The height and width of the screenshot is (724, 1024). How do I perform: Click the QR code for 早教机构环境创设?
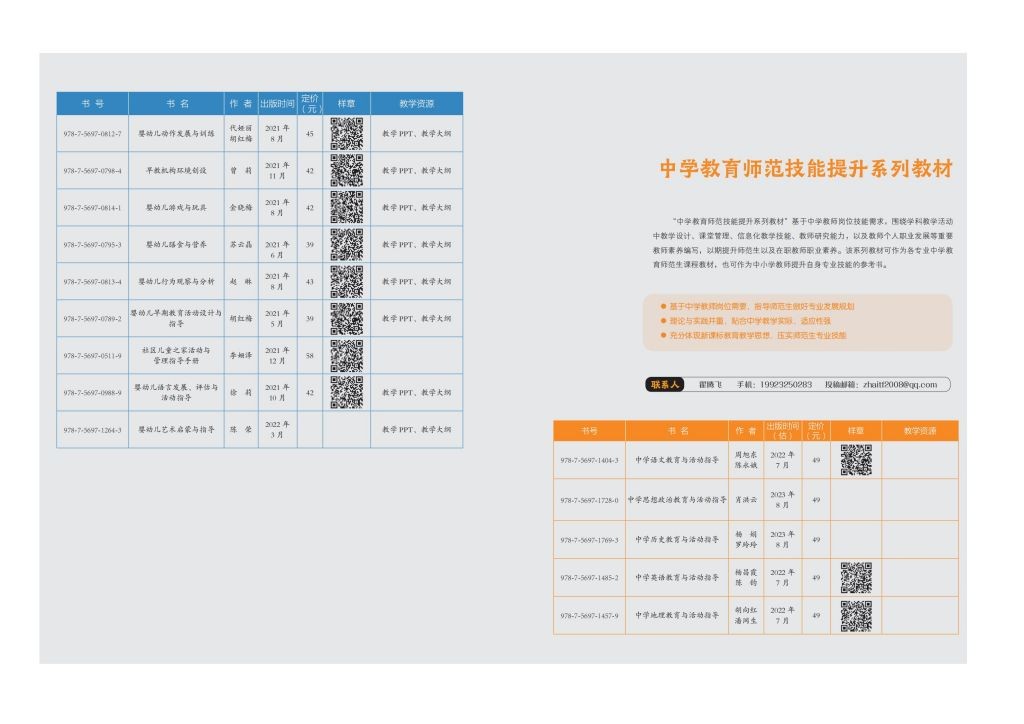[346, 170]
